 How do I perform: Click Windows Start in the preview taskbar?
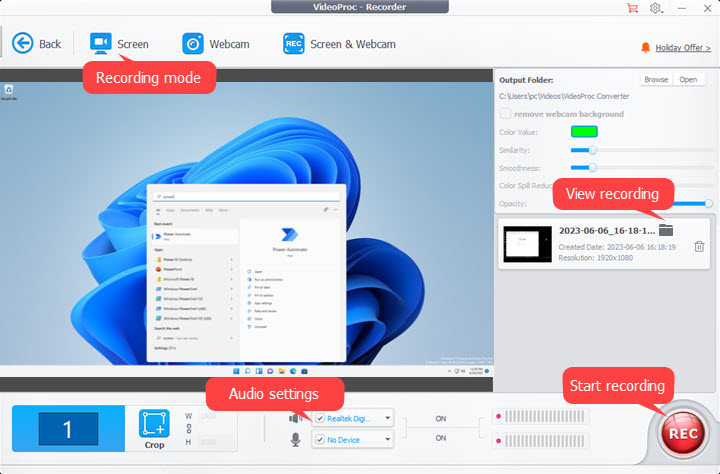pos(236,371)
